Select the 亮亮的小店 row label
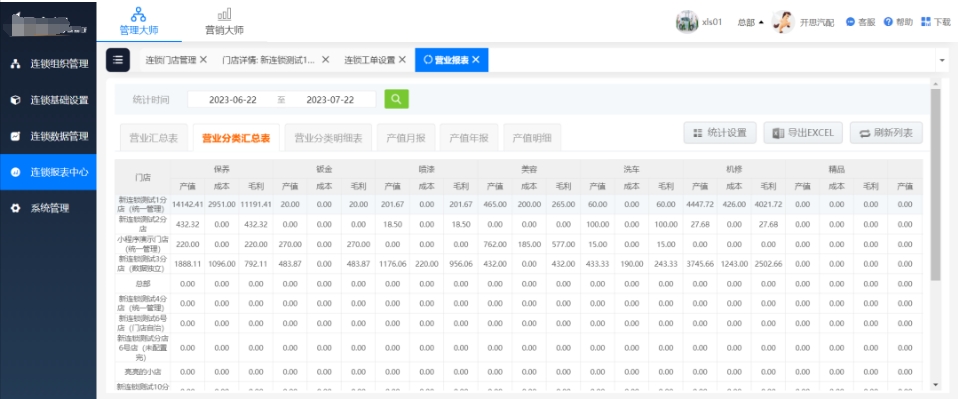 pos(143,371)
